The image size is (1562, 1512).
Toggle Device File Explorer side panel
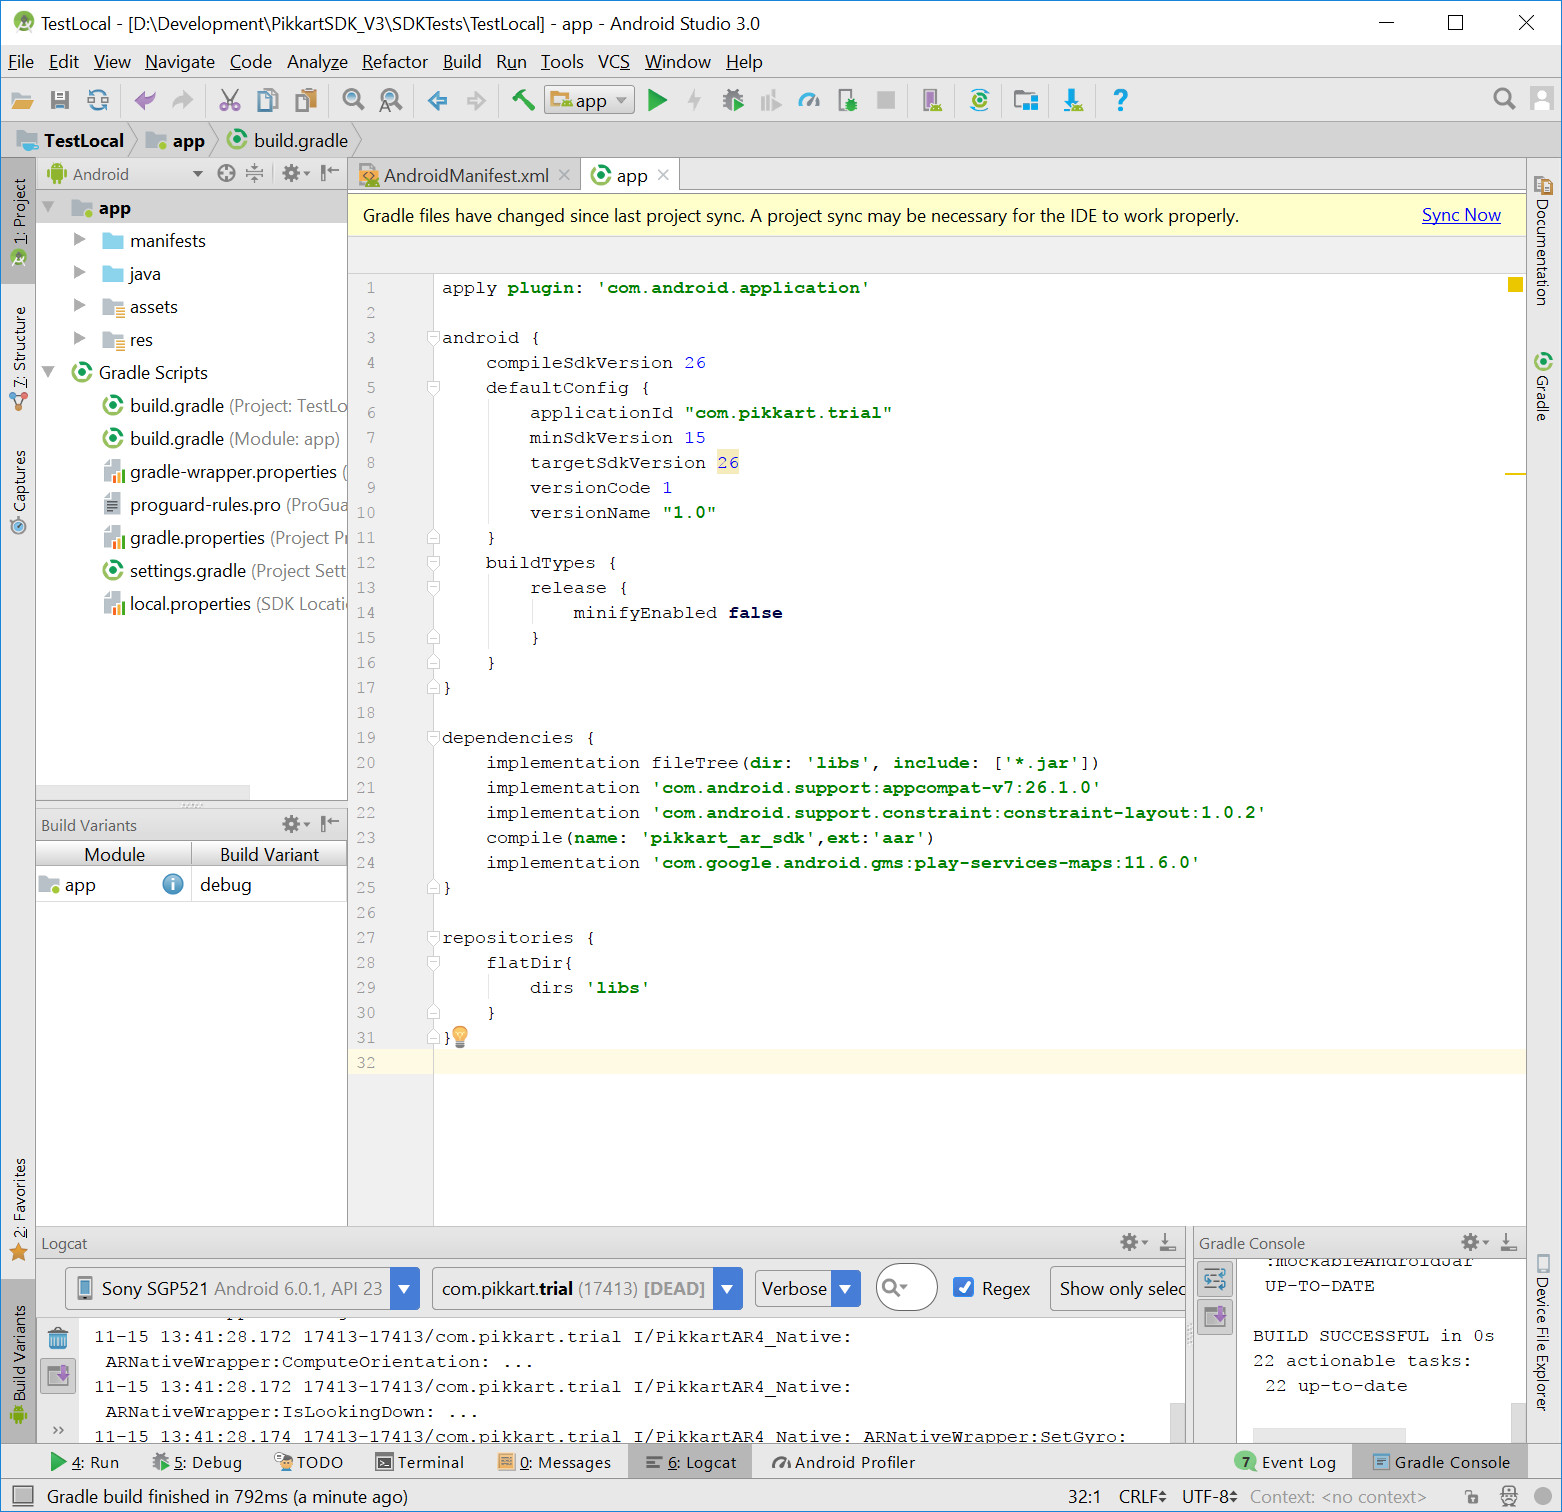[1543, 1332]
